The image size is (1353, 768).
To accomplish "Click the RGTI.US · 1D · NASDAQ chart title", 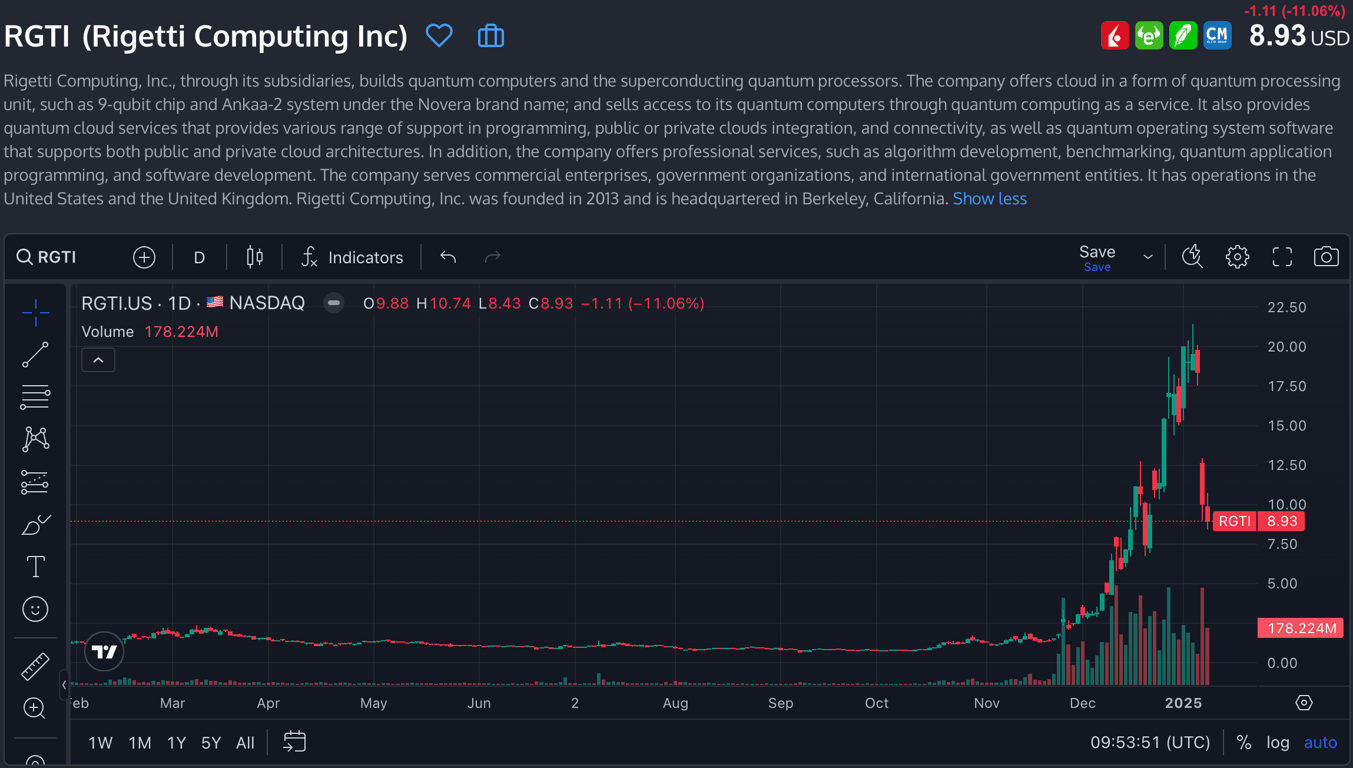I will tap(193, 303).
